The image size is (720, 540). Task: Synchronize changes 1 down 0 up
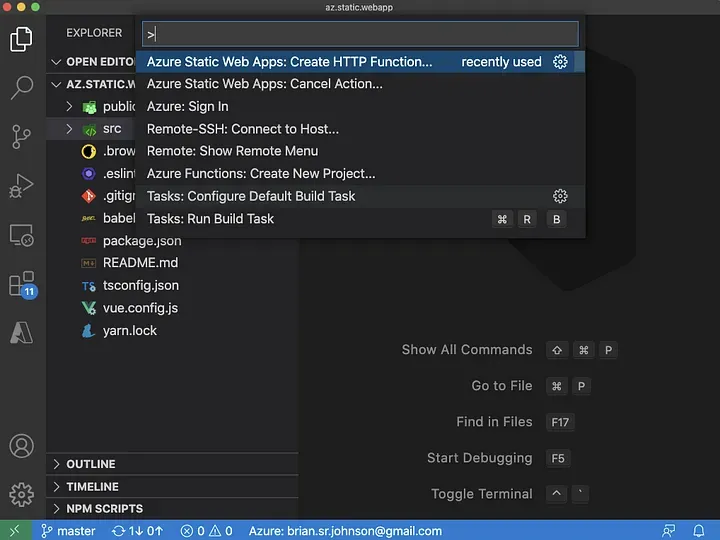pos(137,531)
